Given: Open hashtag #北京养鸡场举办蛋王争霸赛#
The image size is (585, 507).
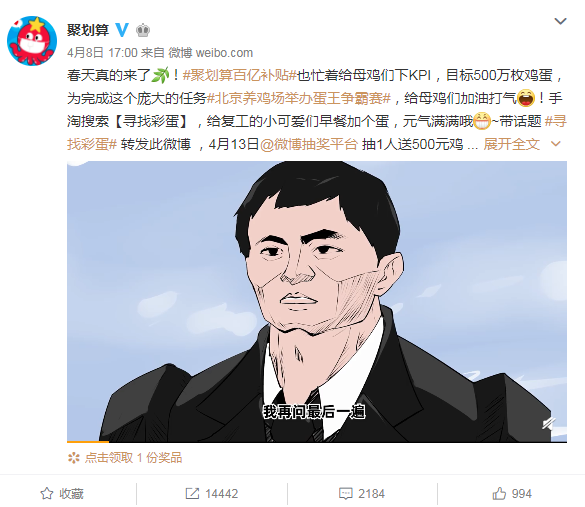Looking at the screenshot, I should pos(299,98).
